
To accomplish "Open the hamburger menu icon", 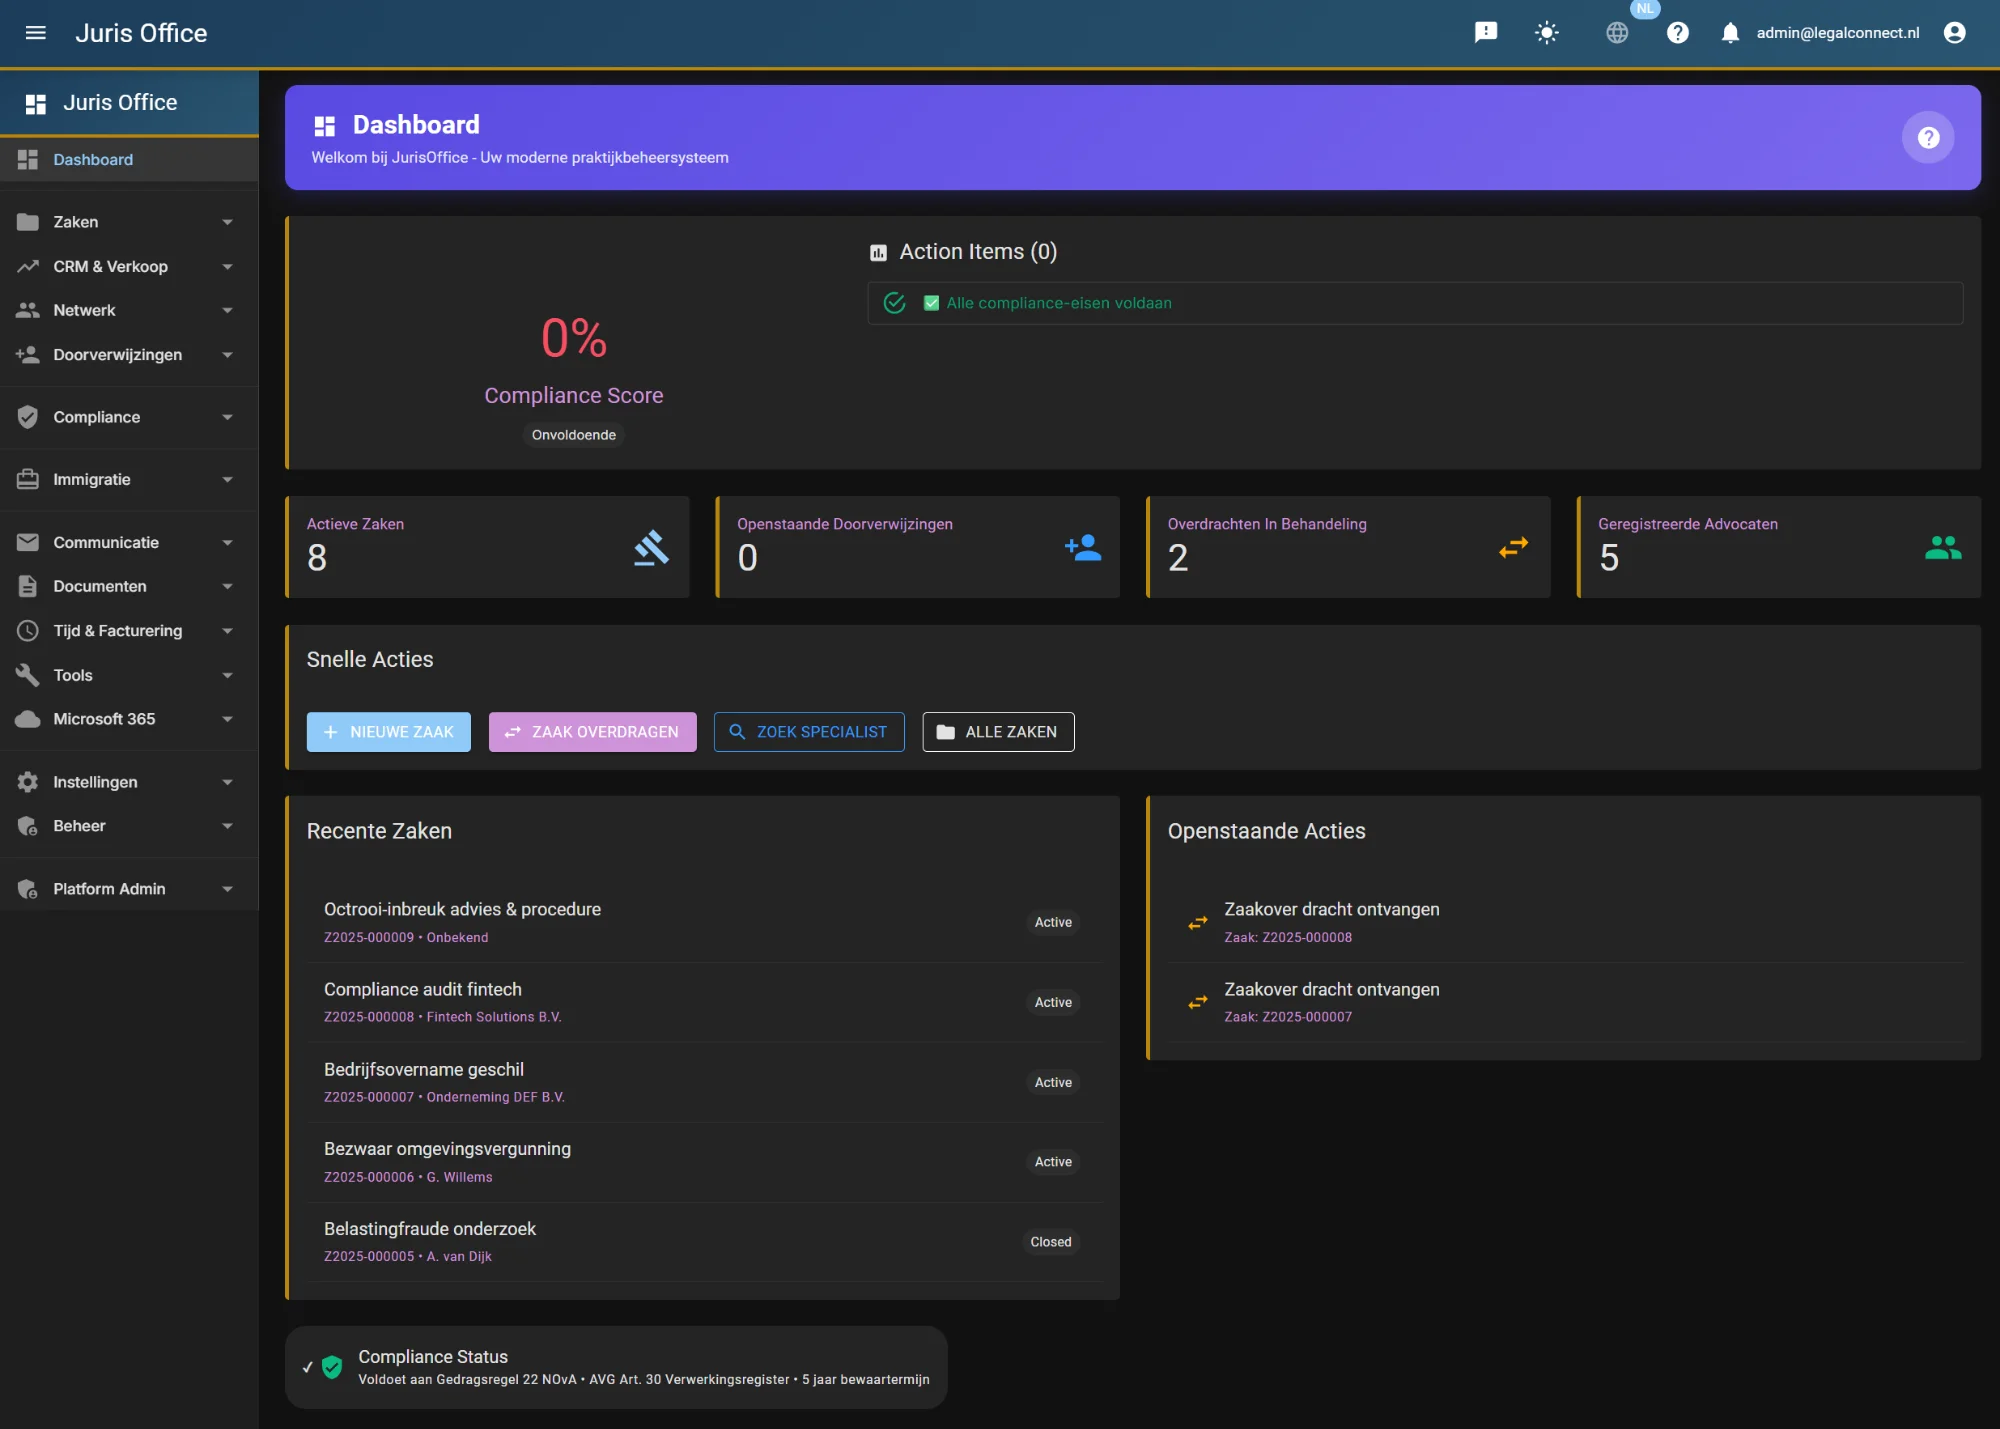I will 36,33.
